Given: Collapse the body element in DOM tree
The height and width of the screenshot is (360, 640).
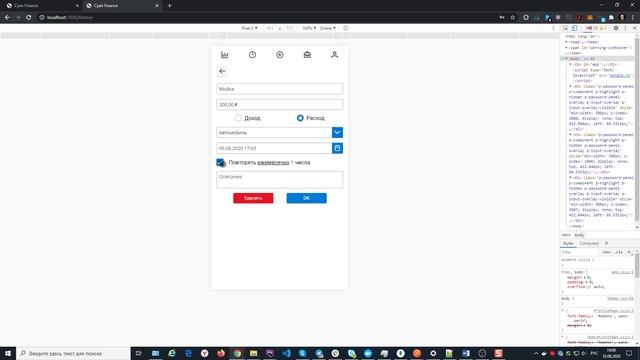Looking at the screenshot, I should (567, 59).
